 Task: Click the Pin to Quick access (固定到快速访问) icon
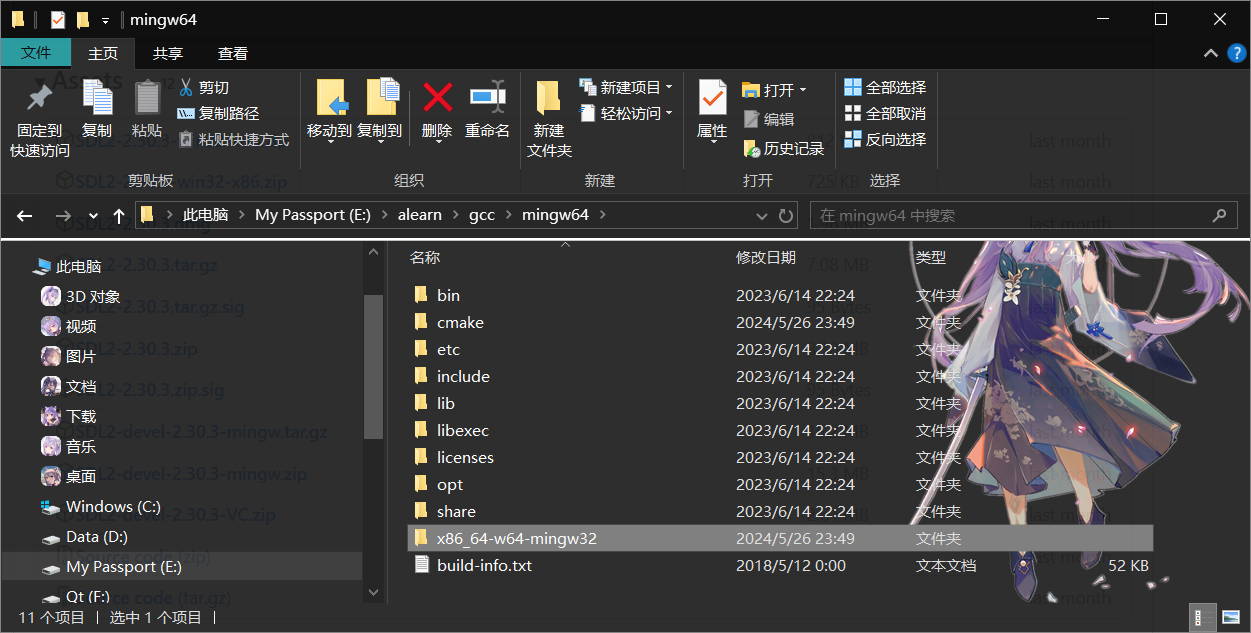[x=39, y=98]
